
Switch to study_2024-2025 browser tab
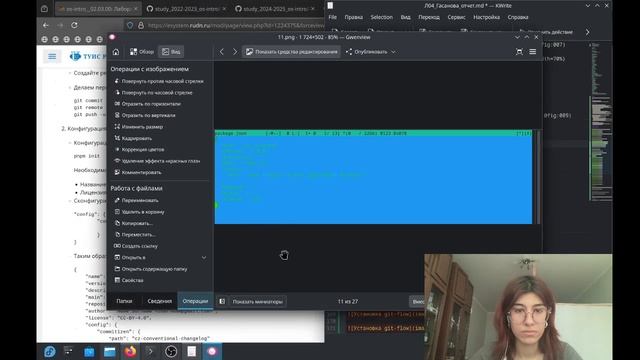(x=276, y=9)
